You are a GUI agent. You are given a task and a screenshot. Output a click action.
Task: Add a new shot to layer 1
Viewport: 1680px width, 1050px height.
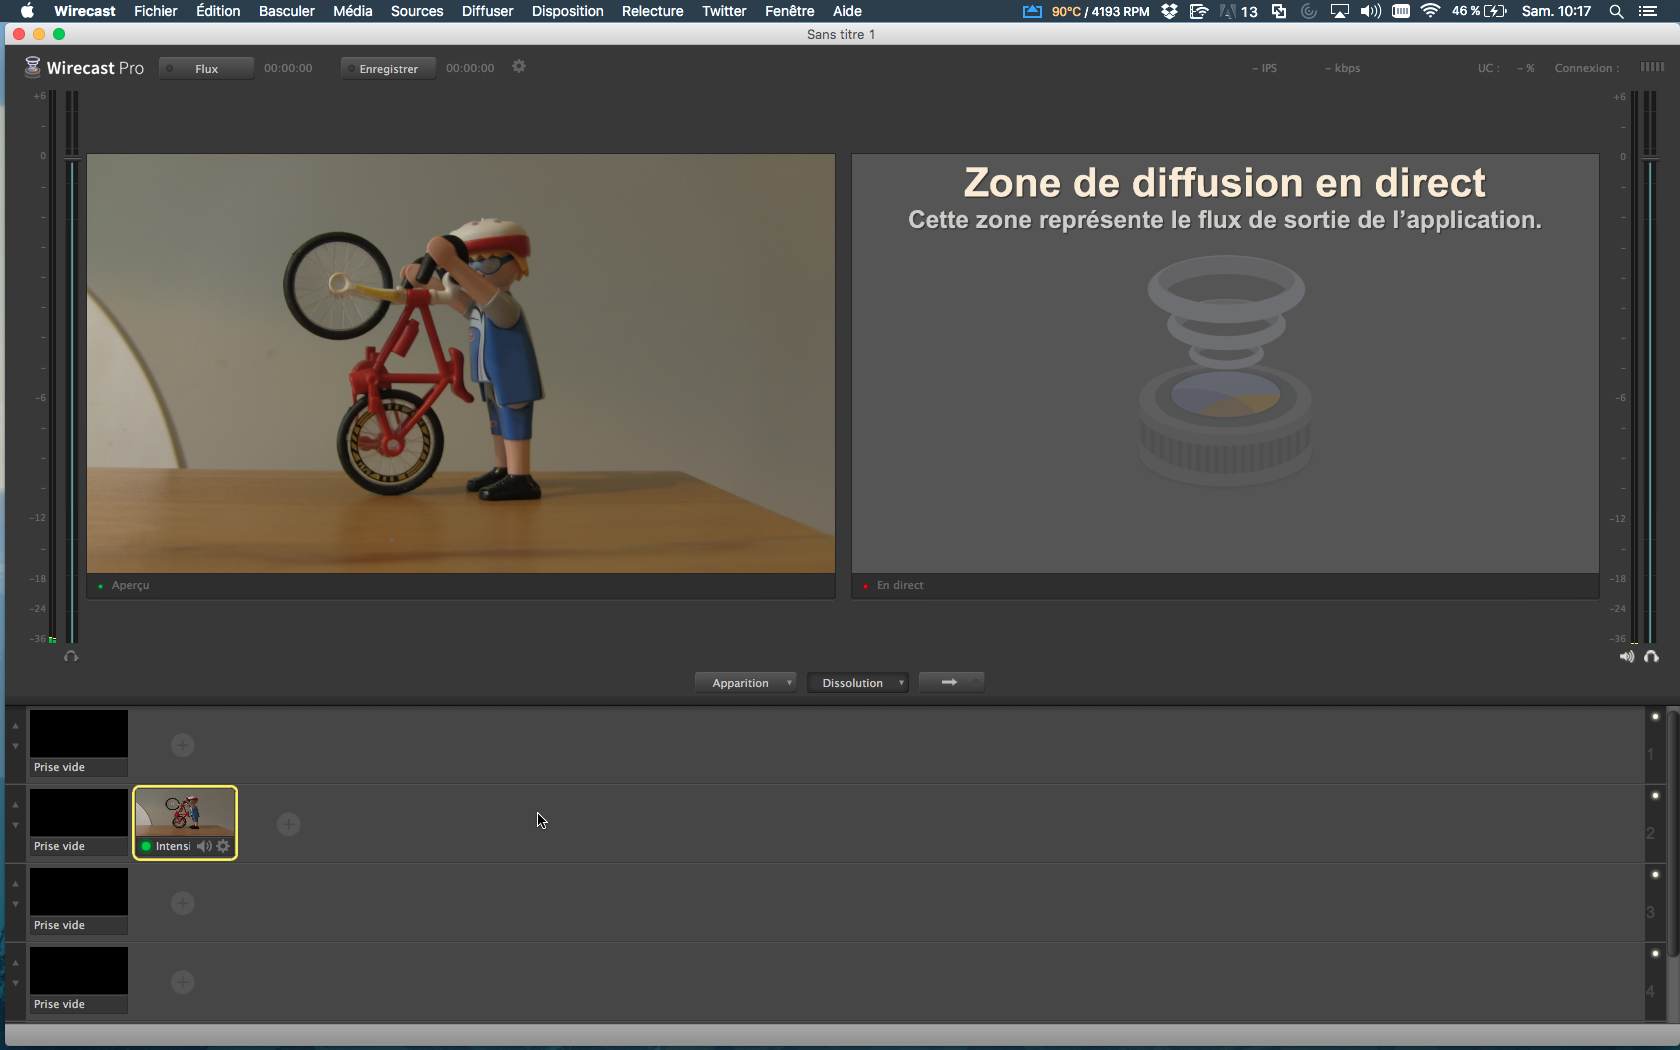click(x=182, y=745)
